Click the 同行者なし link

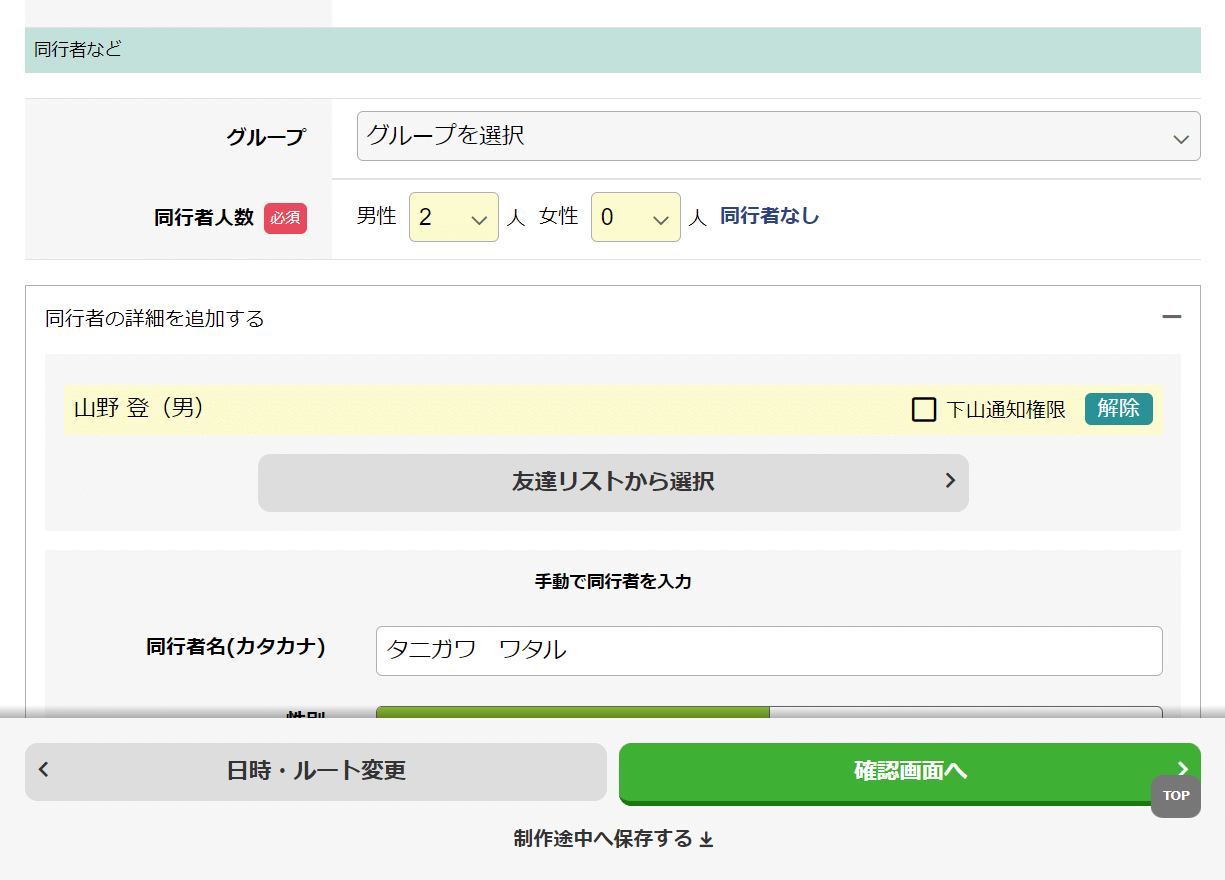[x=769, y=216]
